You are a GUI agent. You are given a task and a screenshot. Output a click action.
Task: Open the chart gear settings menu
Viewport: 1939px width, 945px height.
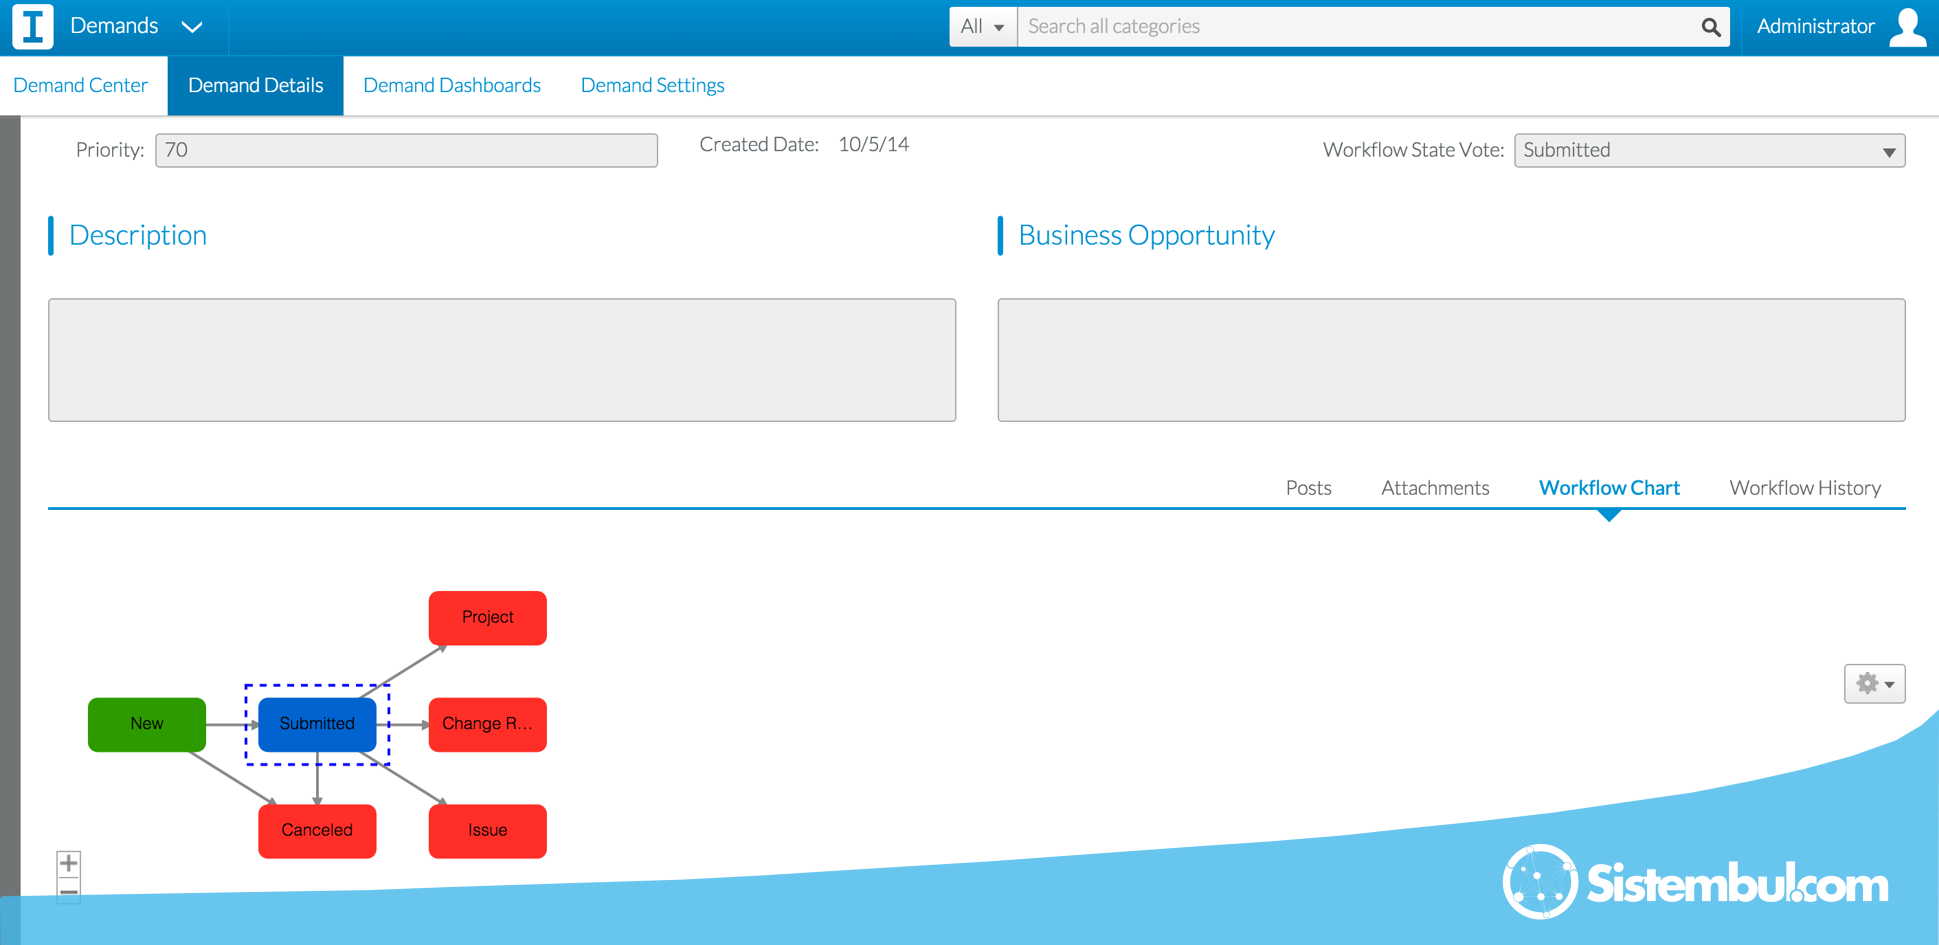coord(1873,684)
